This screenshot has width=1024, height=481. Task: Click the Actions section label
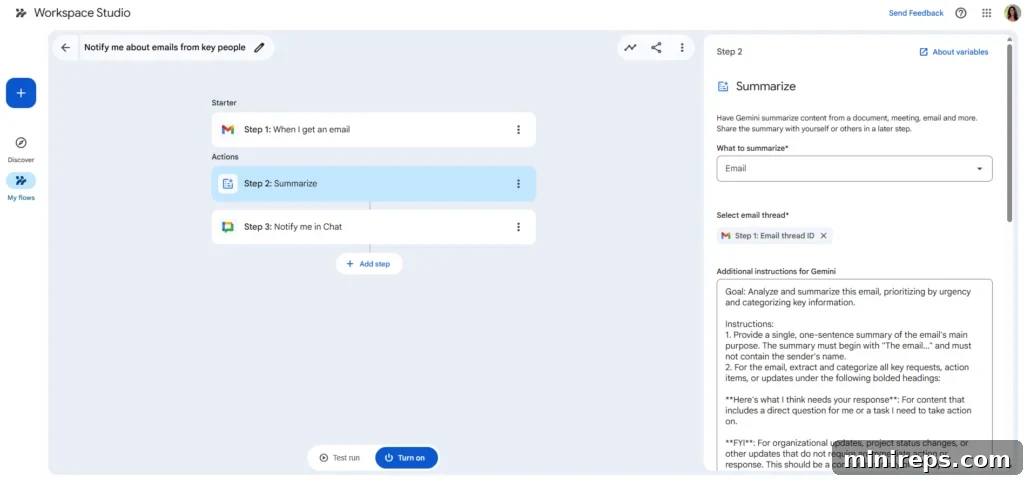(x=225, y=157)
